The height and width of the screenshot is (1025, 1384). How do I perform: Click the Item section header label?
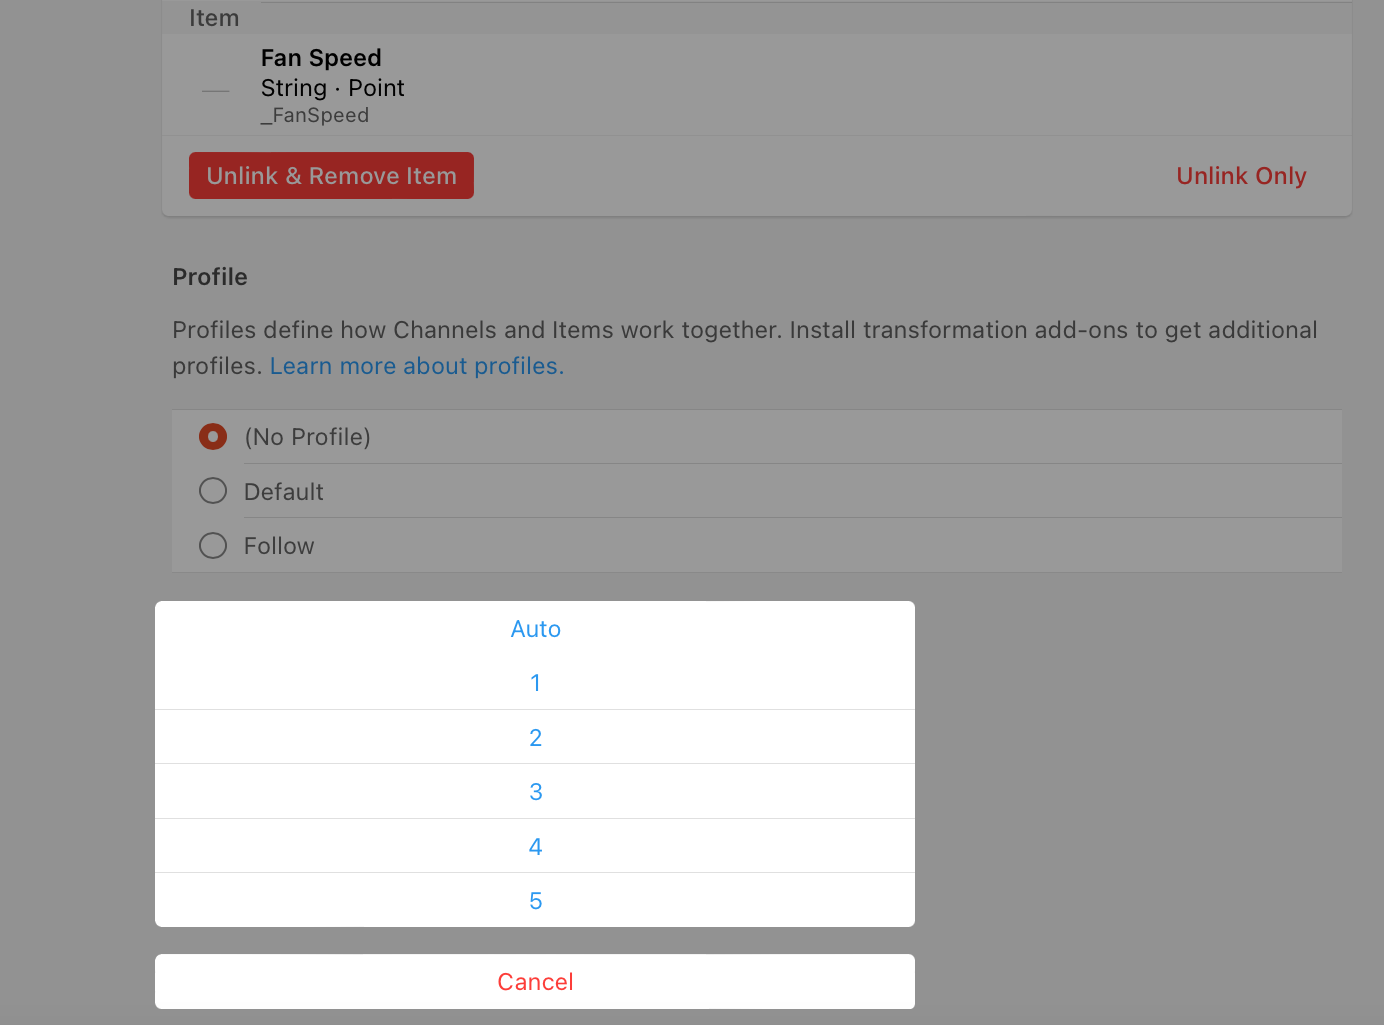pyautogui.click(x=214, y=18)
